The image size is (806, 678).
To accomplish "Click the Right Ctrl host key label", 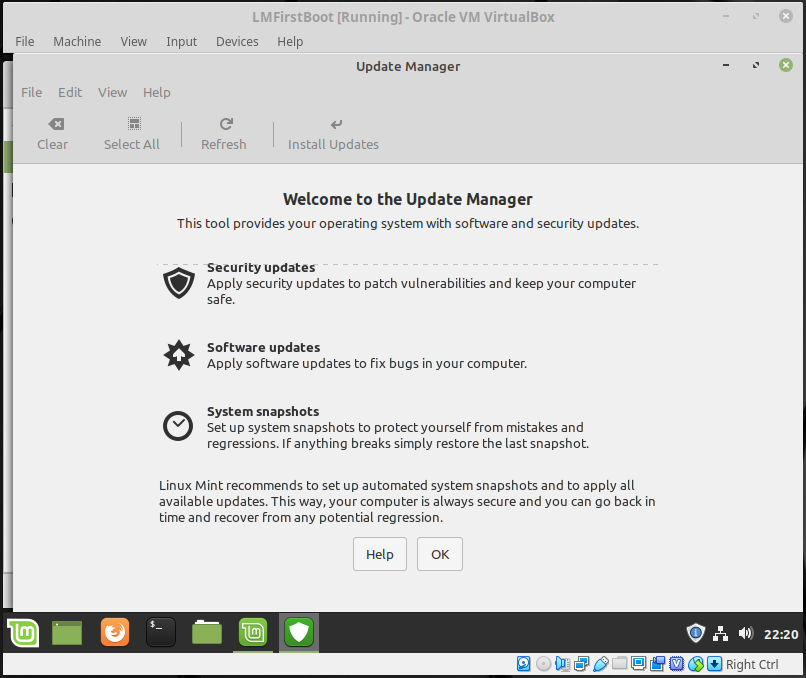I will [752, 665].
